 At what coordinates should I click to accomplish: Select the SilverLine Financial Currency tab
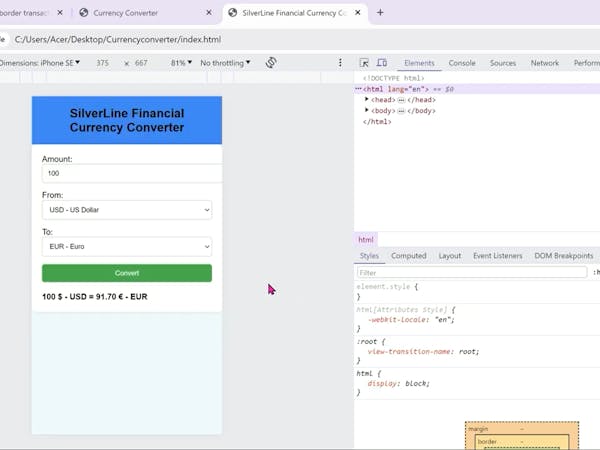295,13
